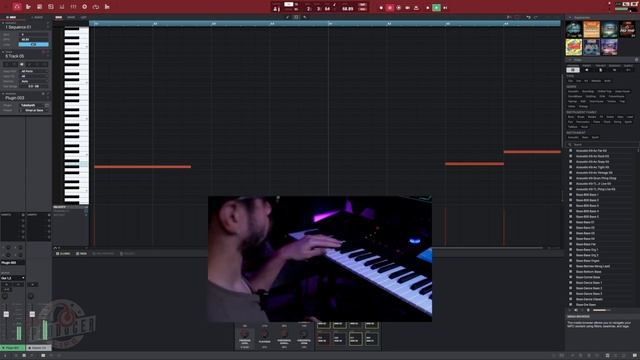Open the Out 1,2 output dropdown in mixer

pos(13,278)
